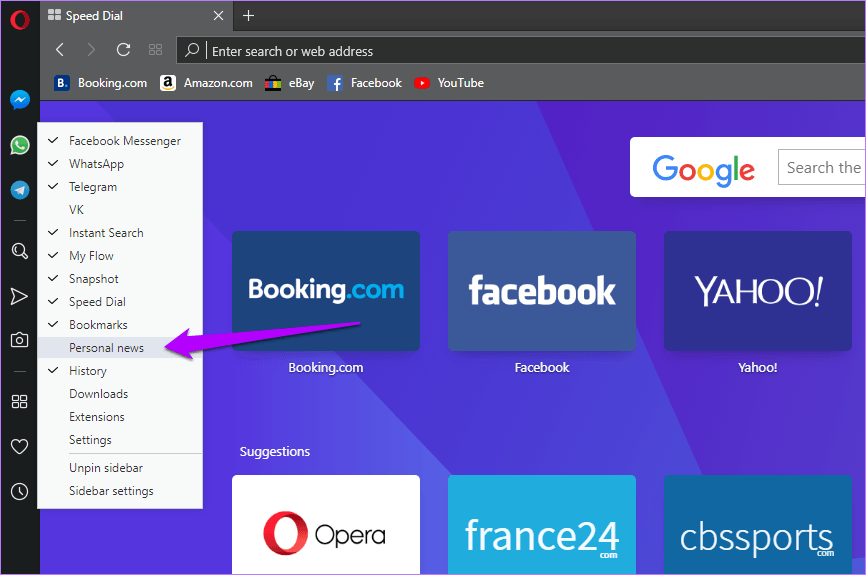Open My Flow from the sidebar
866x575 pixels.
point(19,297)
